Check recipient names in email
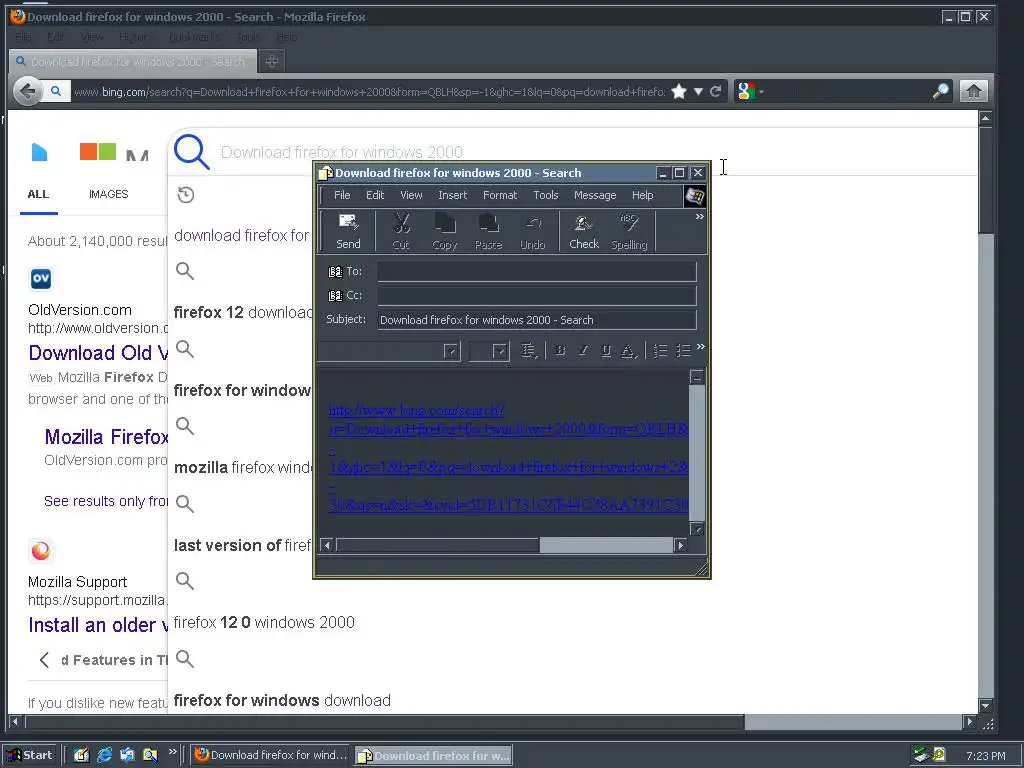 [584, 231]
